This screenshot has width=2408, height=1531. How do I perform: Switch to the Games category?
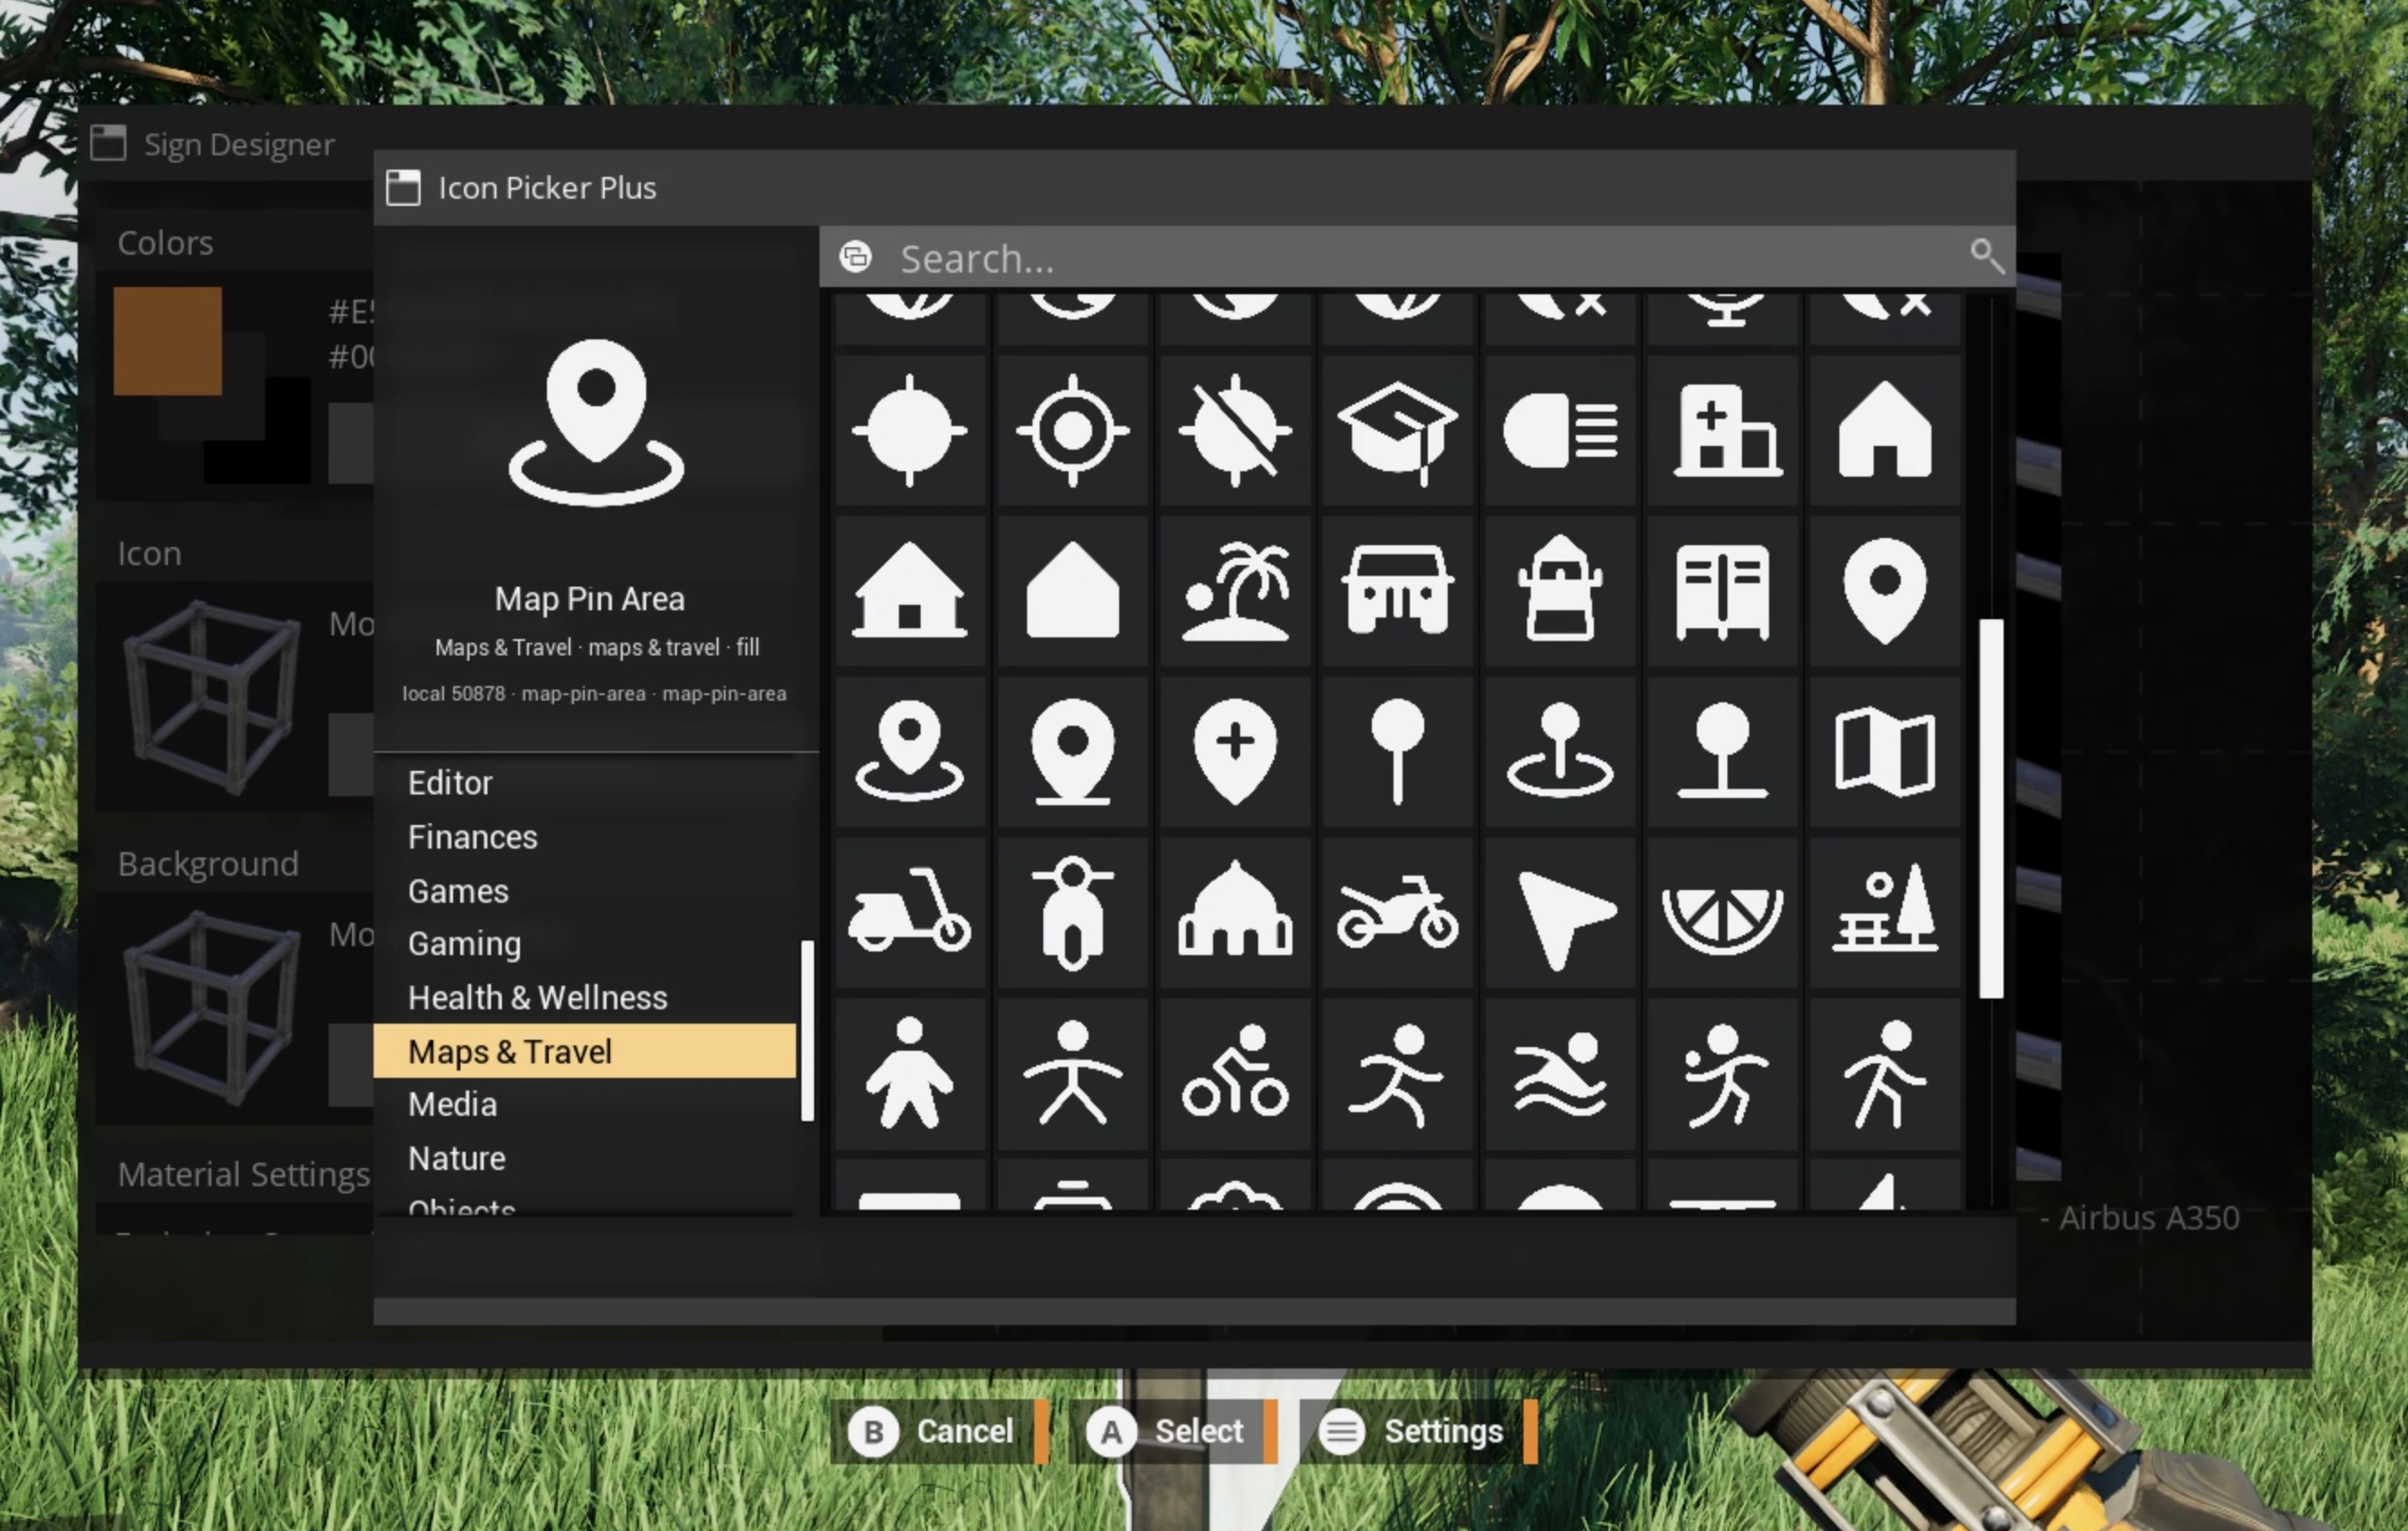[x=458, y=891]
